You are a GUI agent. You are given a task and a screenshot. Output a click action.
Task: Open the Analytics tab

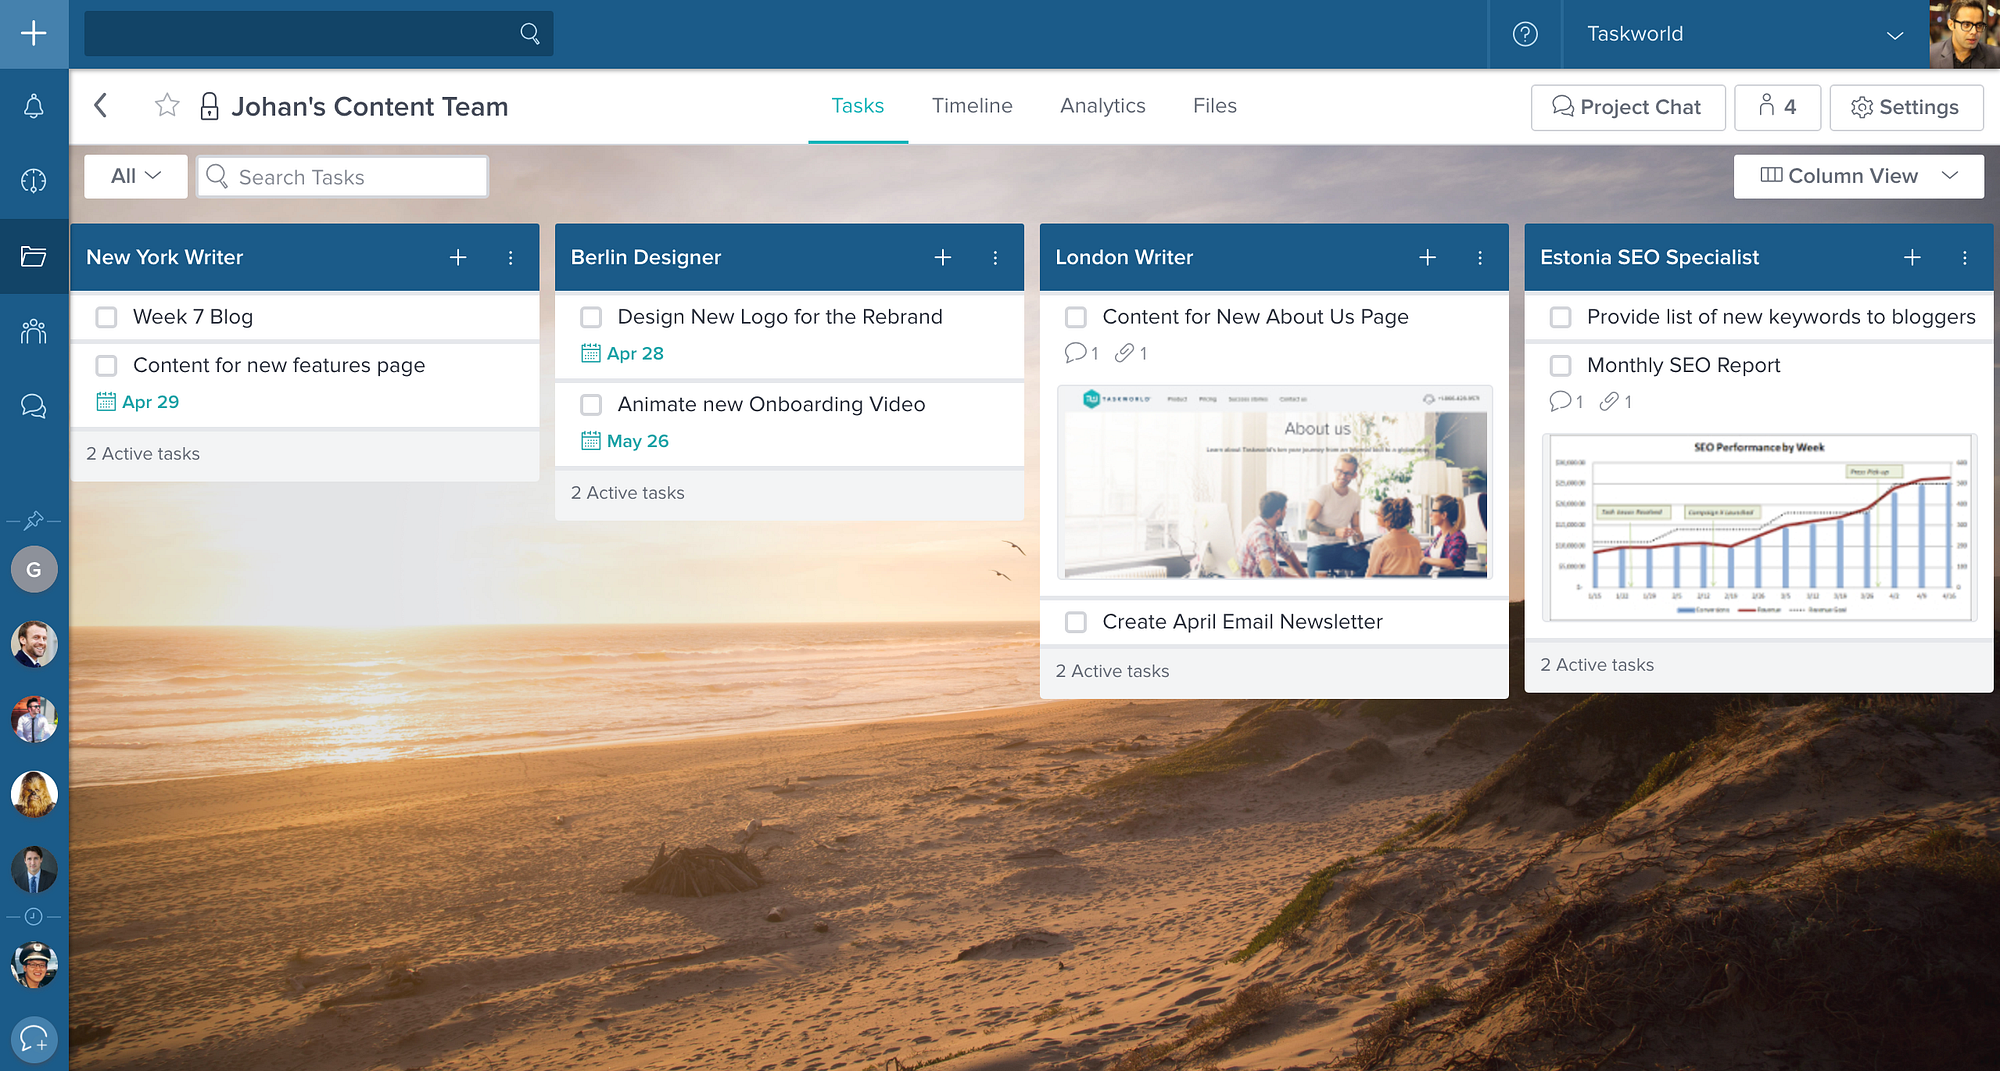(1103, 105)
